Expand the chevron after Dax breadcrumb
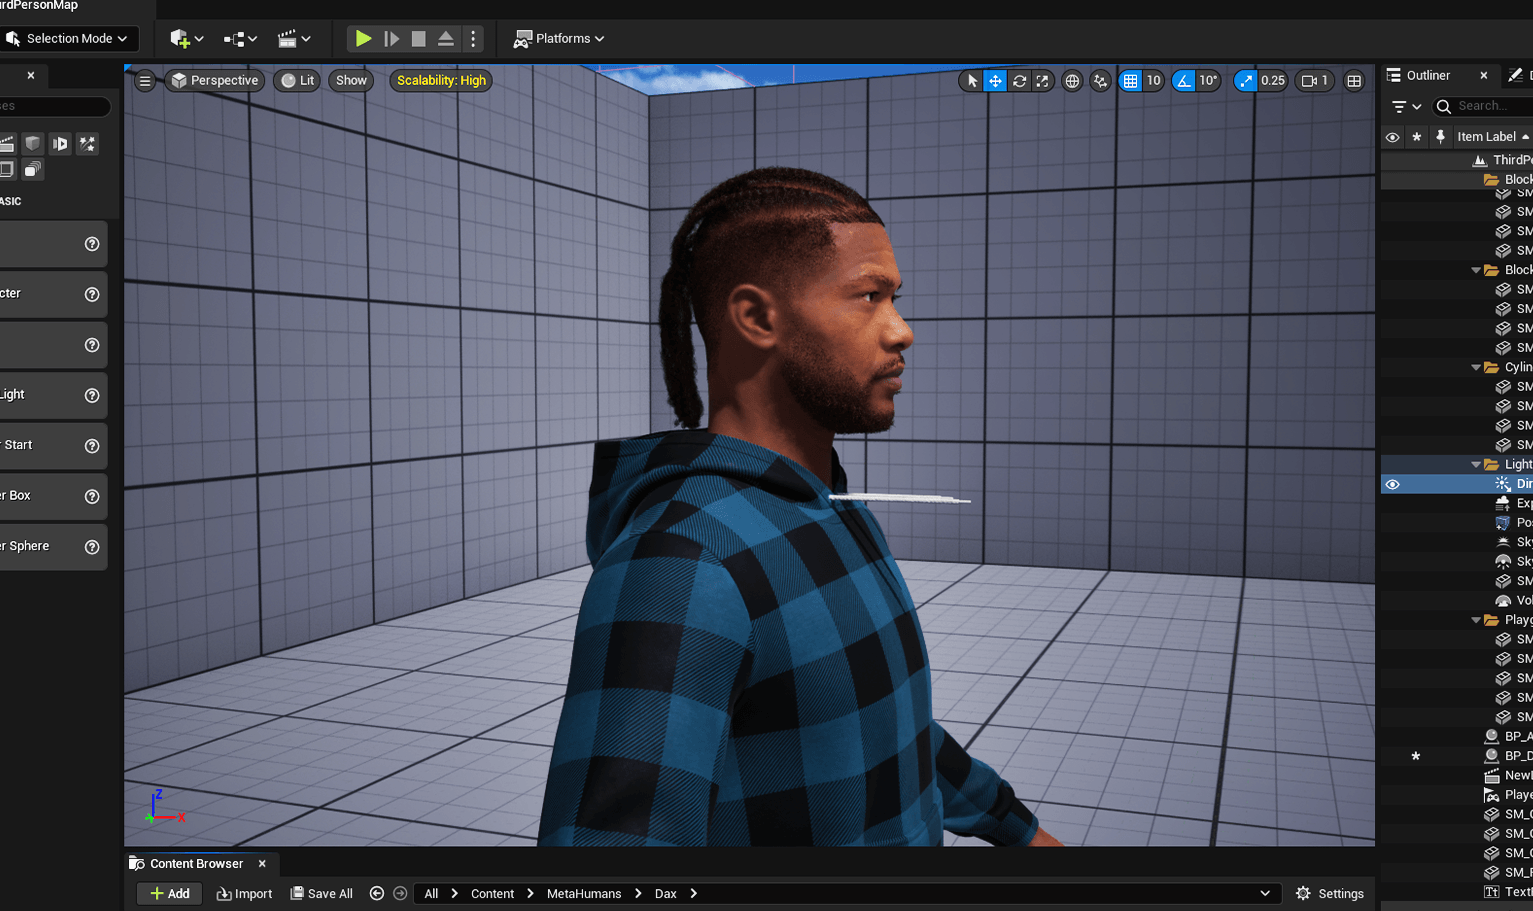Screen dimensions: 1533x911 693,894
